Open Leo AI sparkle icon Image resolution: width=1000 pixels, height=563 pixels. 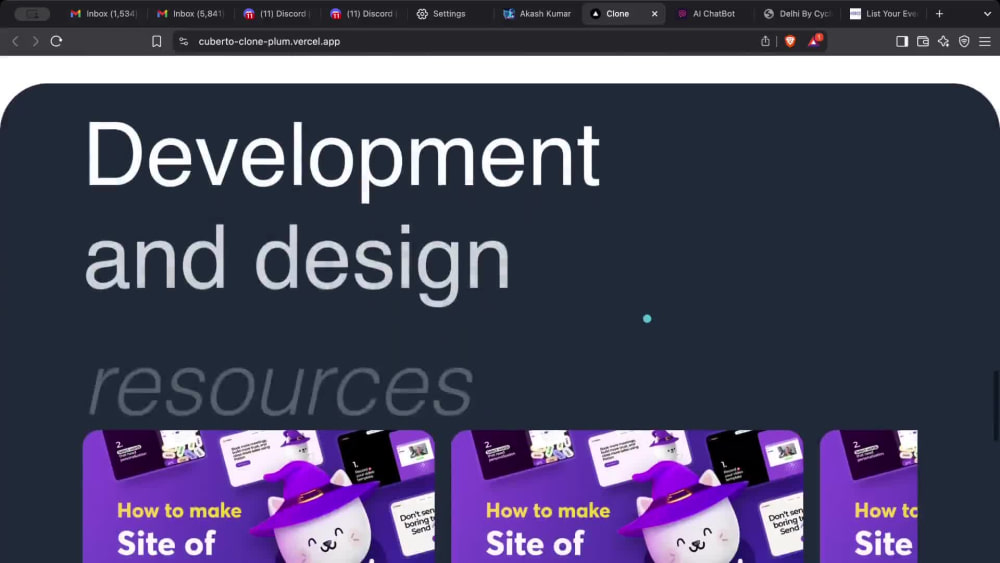click(943, 41)
